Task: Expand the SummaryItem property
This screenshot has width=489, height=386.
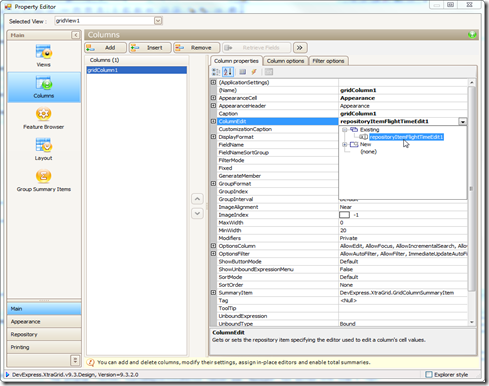Action: (x=213, y=292)
